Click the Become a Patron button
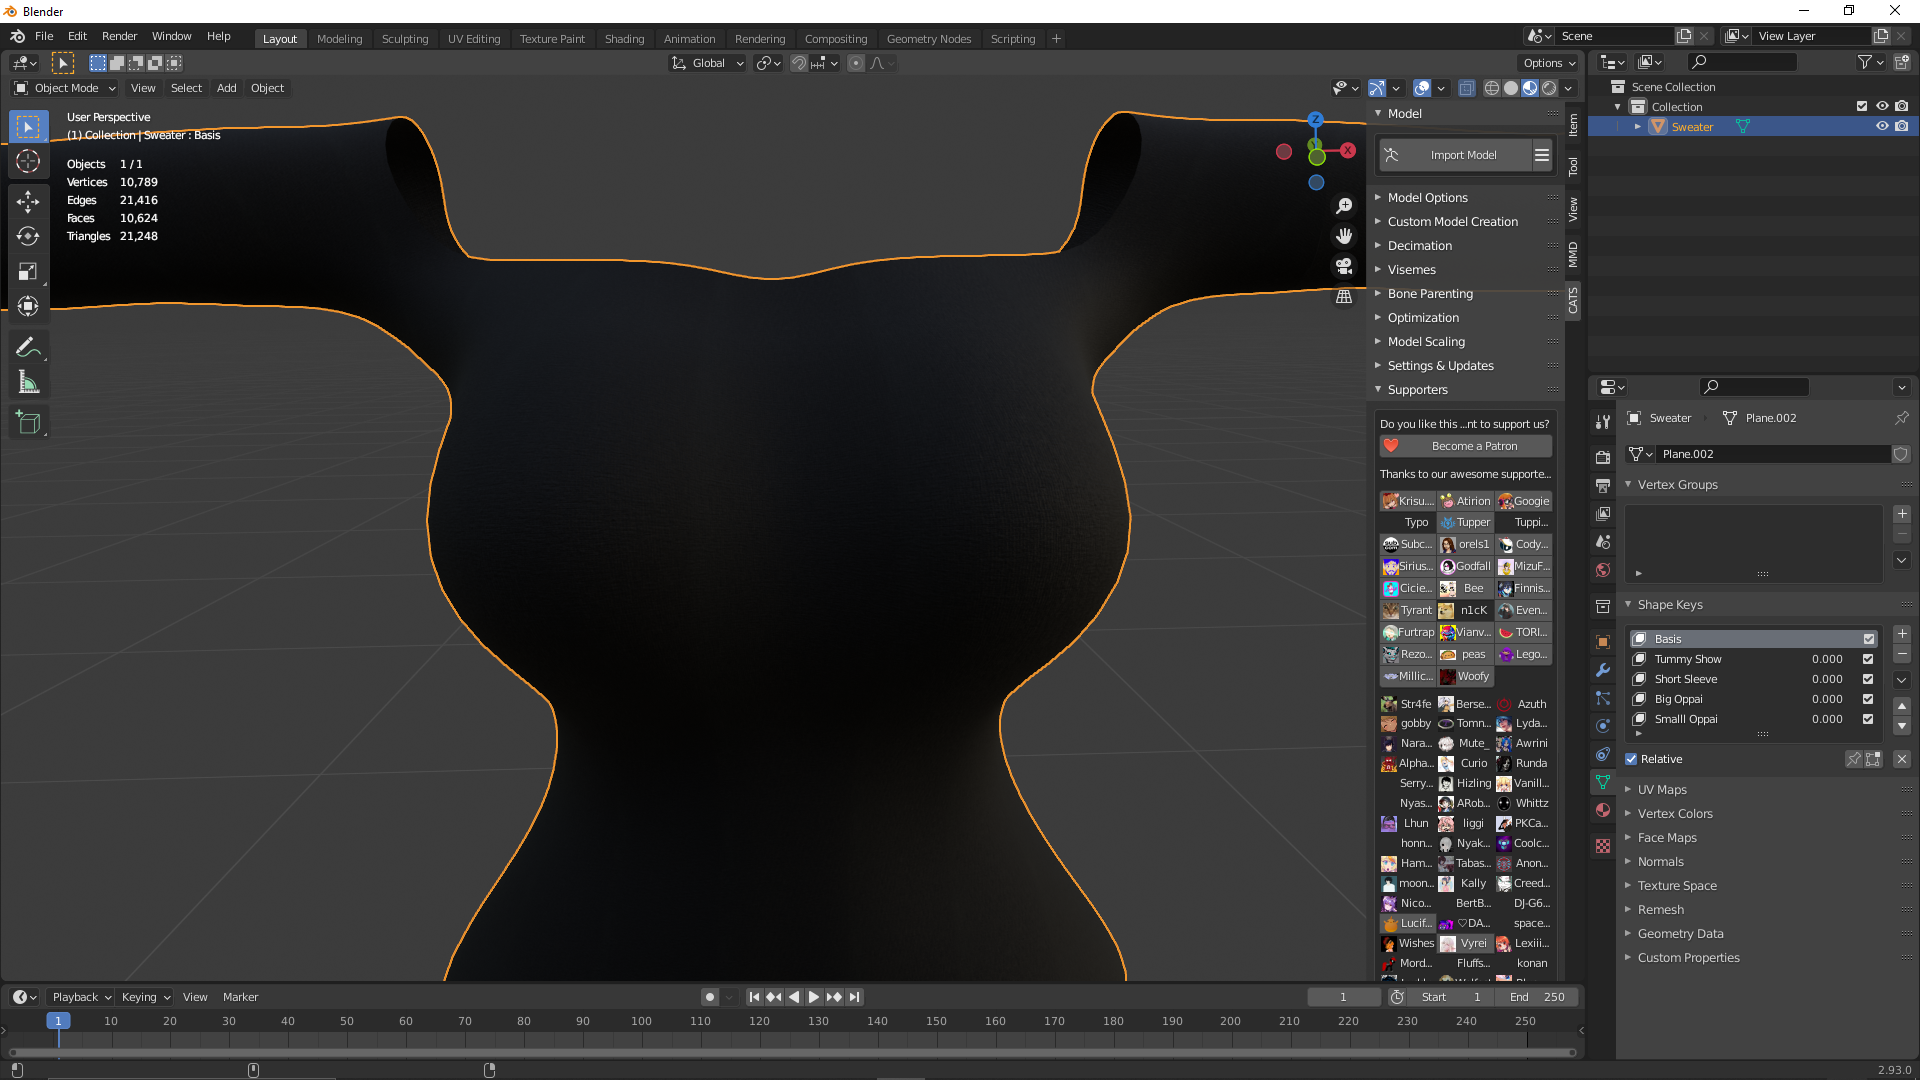Screen dimensions: 1920x1080 [x=1466, y=446]
